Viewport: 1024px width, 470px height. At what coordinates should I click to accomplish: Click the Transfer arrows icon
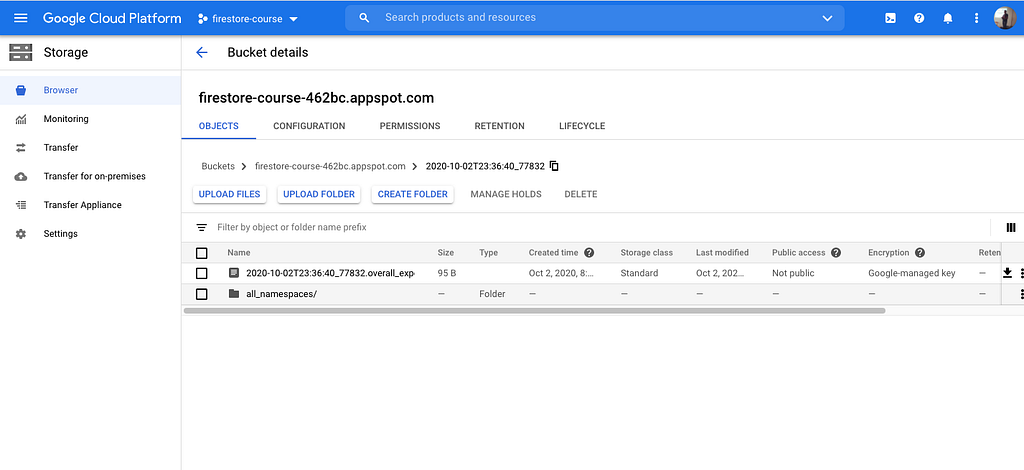[21, 148]
